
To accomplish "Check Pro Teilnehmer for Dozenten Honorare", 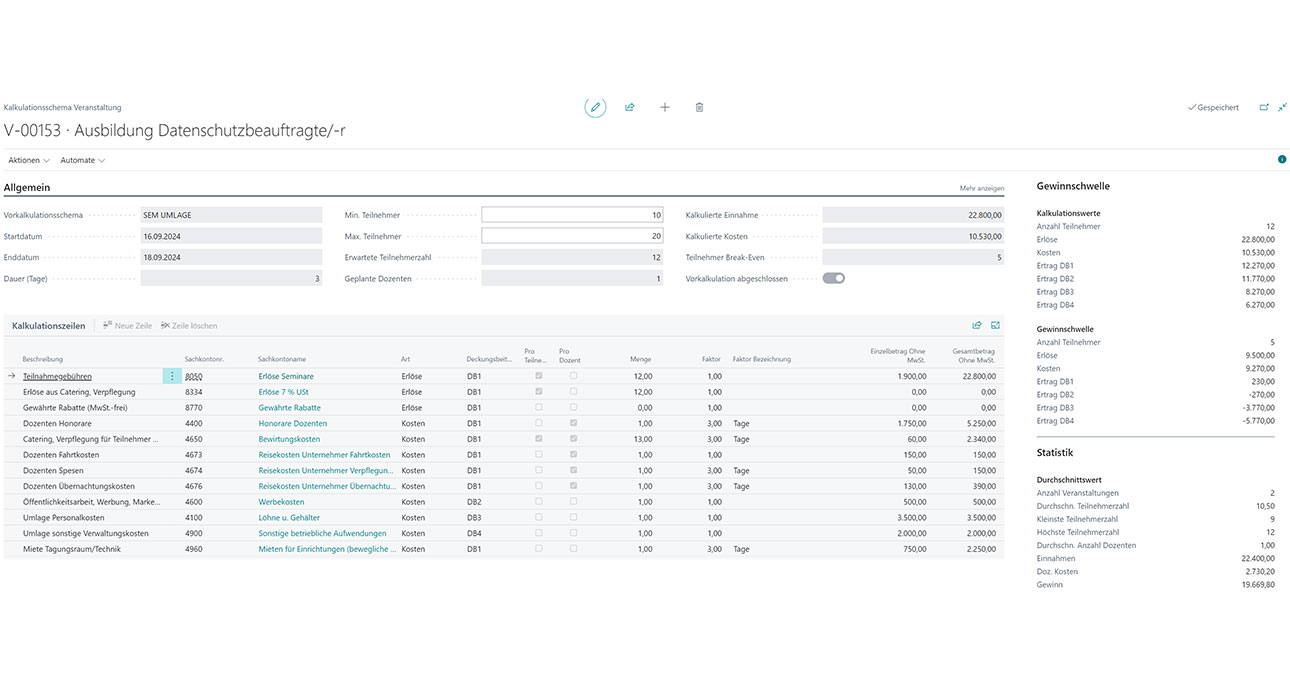I will pyautogui.click(x=540, y=423).
